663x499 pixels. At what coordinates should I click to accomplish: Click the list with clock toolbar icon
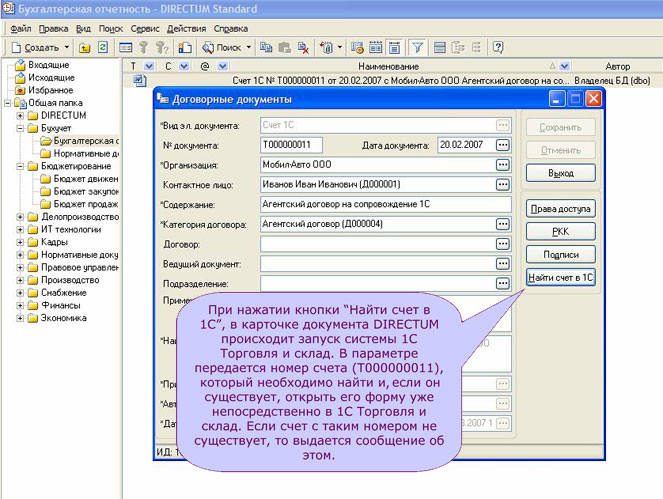coord(357,47)
